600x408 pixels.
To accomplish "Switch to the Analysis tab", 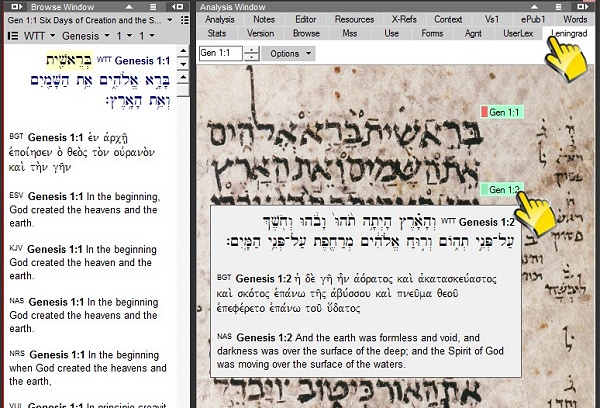I will coord(220,20).
